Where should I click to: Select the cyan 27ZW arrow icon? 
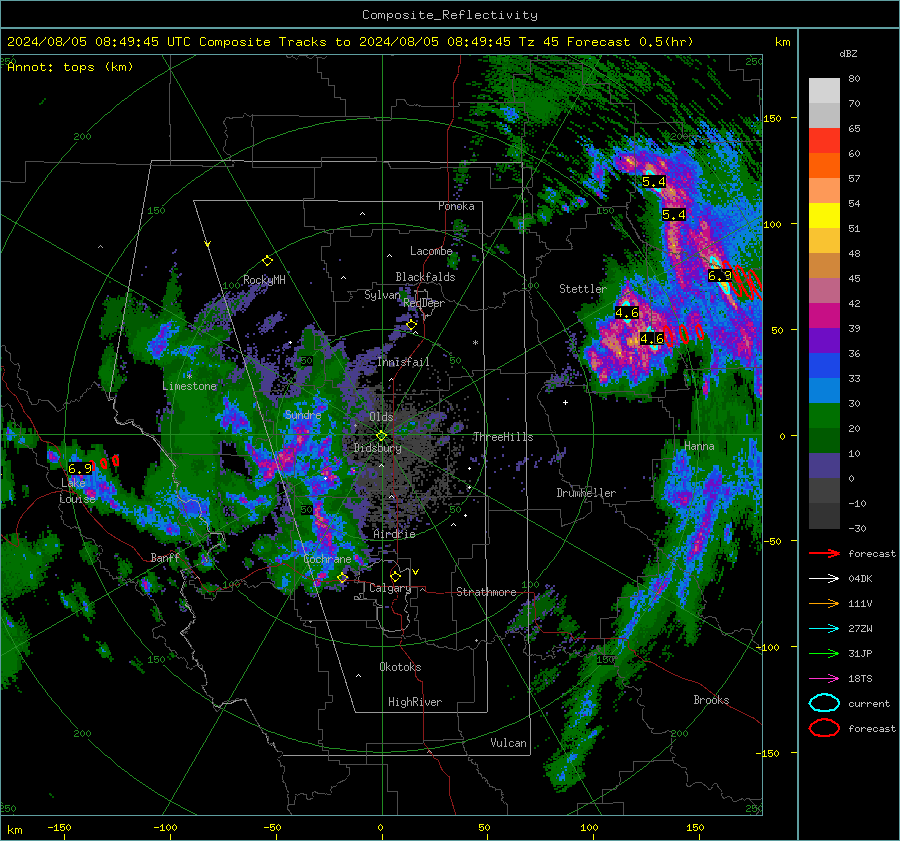click(824, 629)
